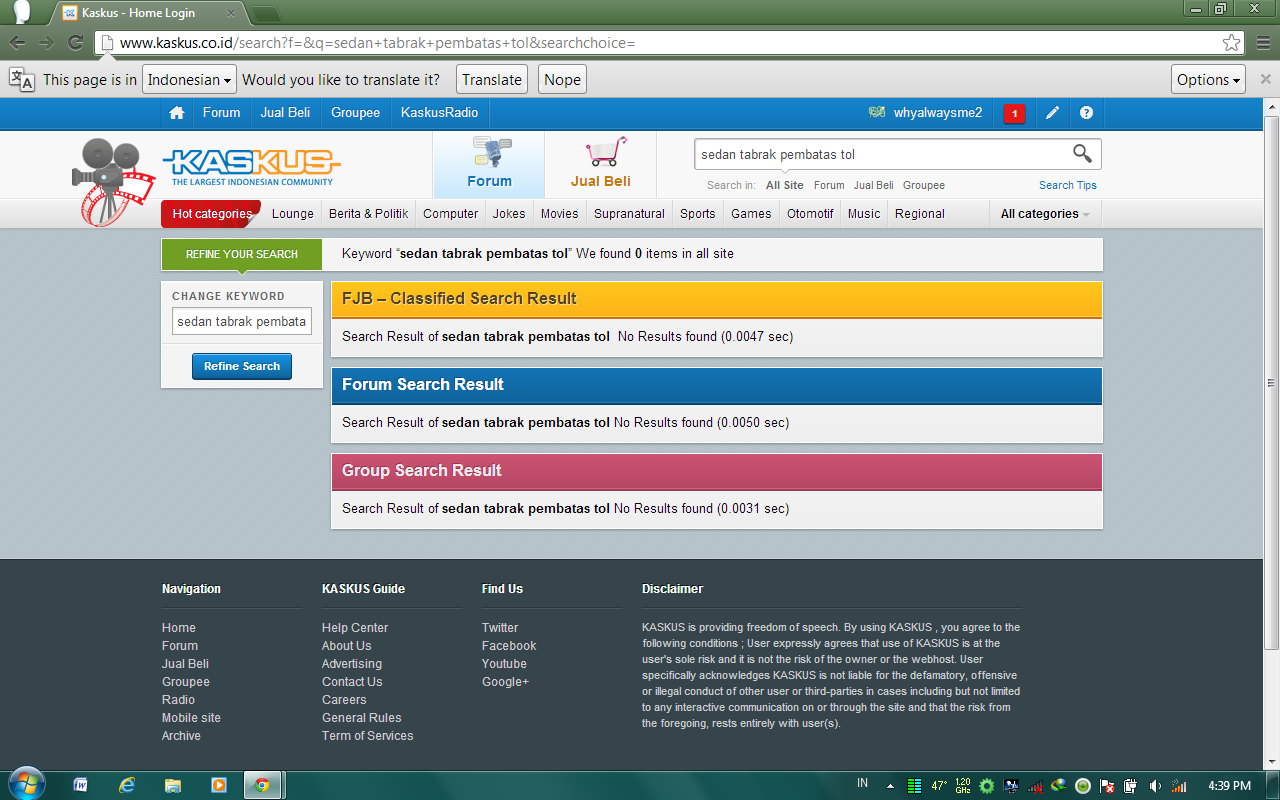Open the whyalwaysme2 profile link
This screenshot has height=800, width=1280.
pos(938,113)
